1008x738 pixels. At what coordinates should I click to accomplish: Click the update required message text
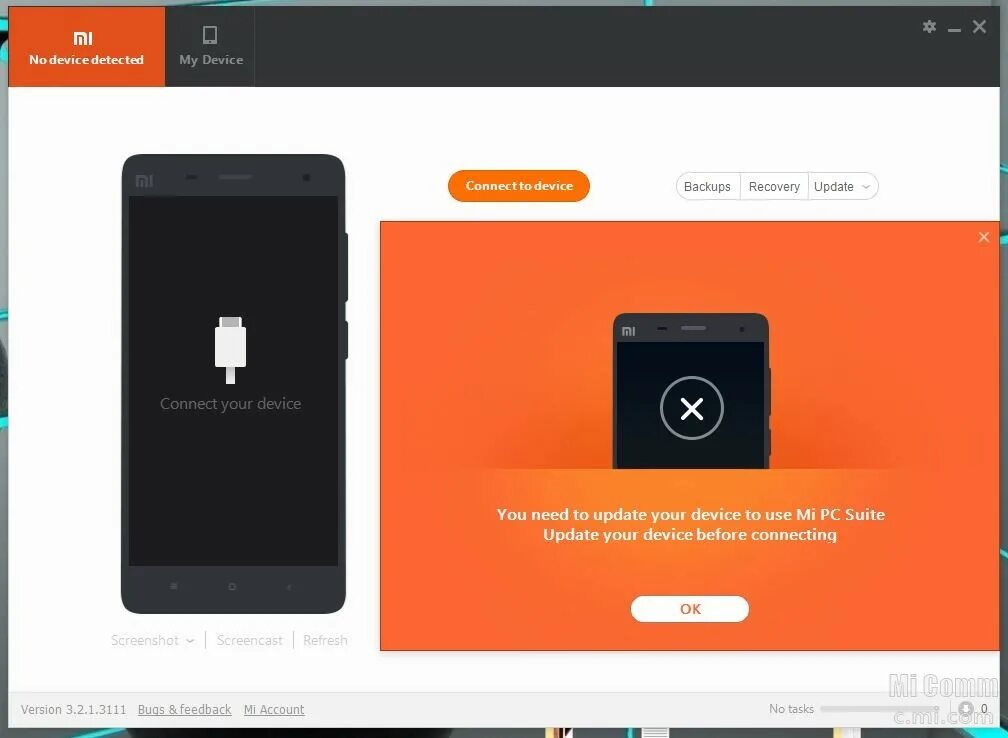click(690, 525)
